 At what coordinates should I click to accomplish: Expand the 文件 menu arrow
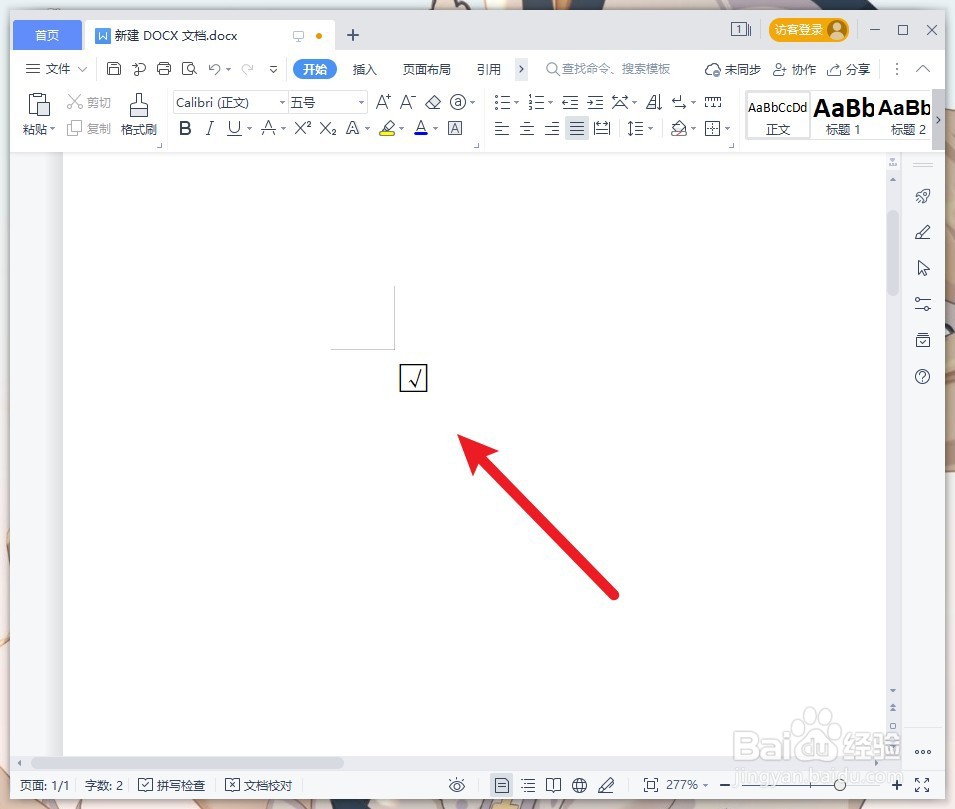[x=82, y=69]
